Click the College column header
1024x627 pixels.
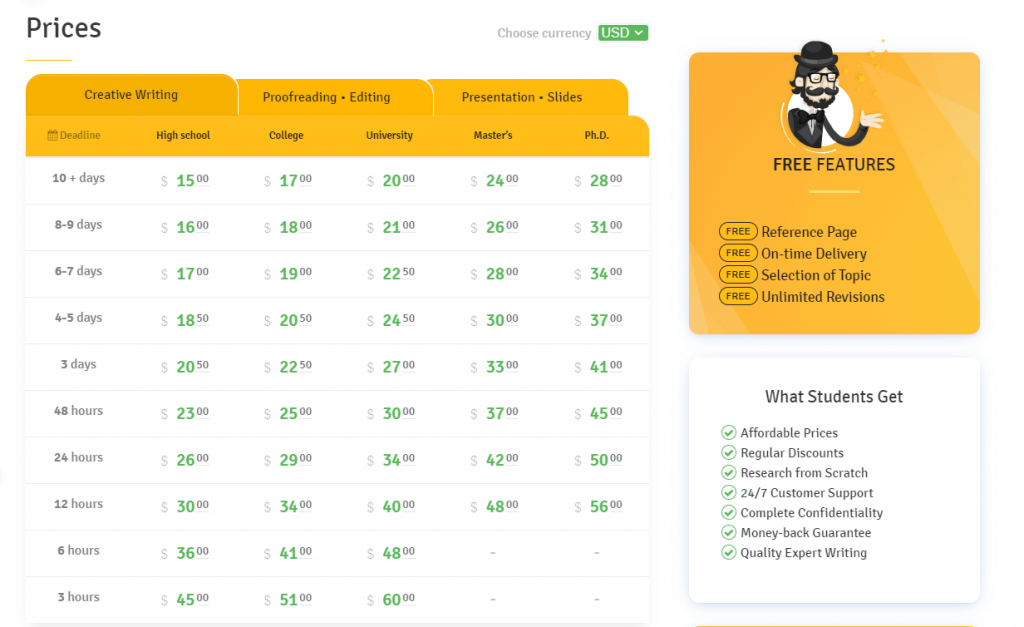tap(286, 135)
